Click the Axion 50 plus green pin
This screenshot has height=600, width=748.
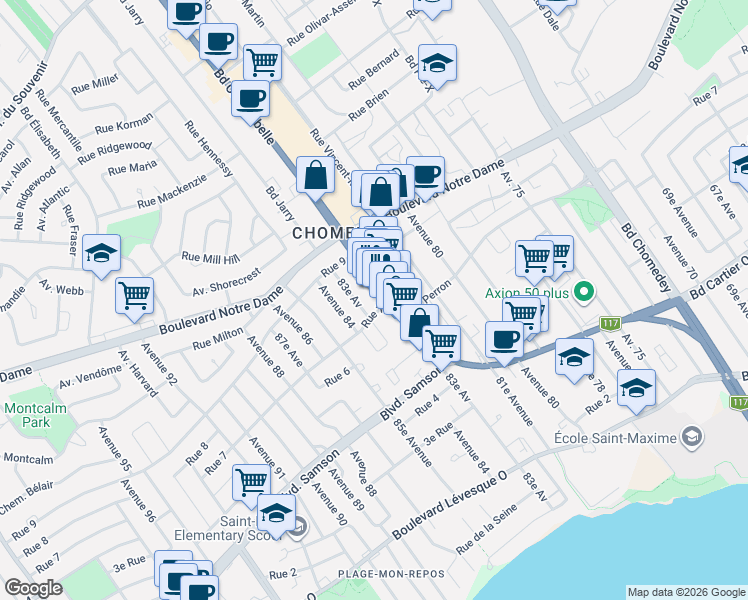click(584, 291)
